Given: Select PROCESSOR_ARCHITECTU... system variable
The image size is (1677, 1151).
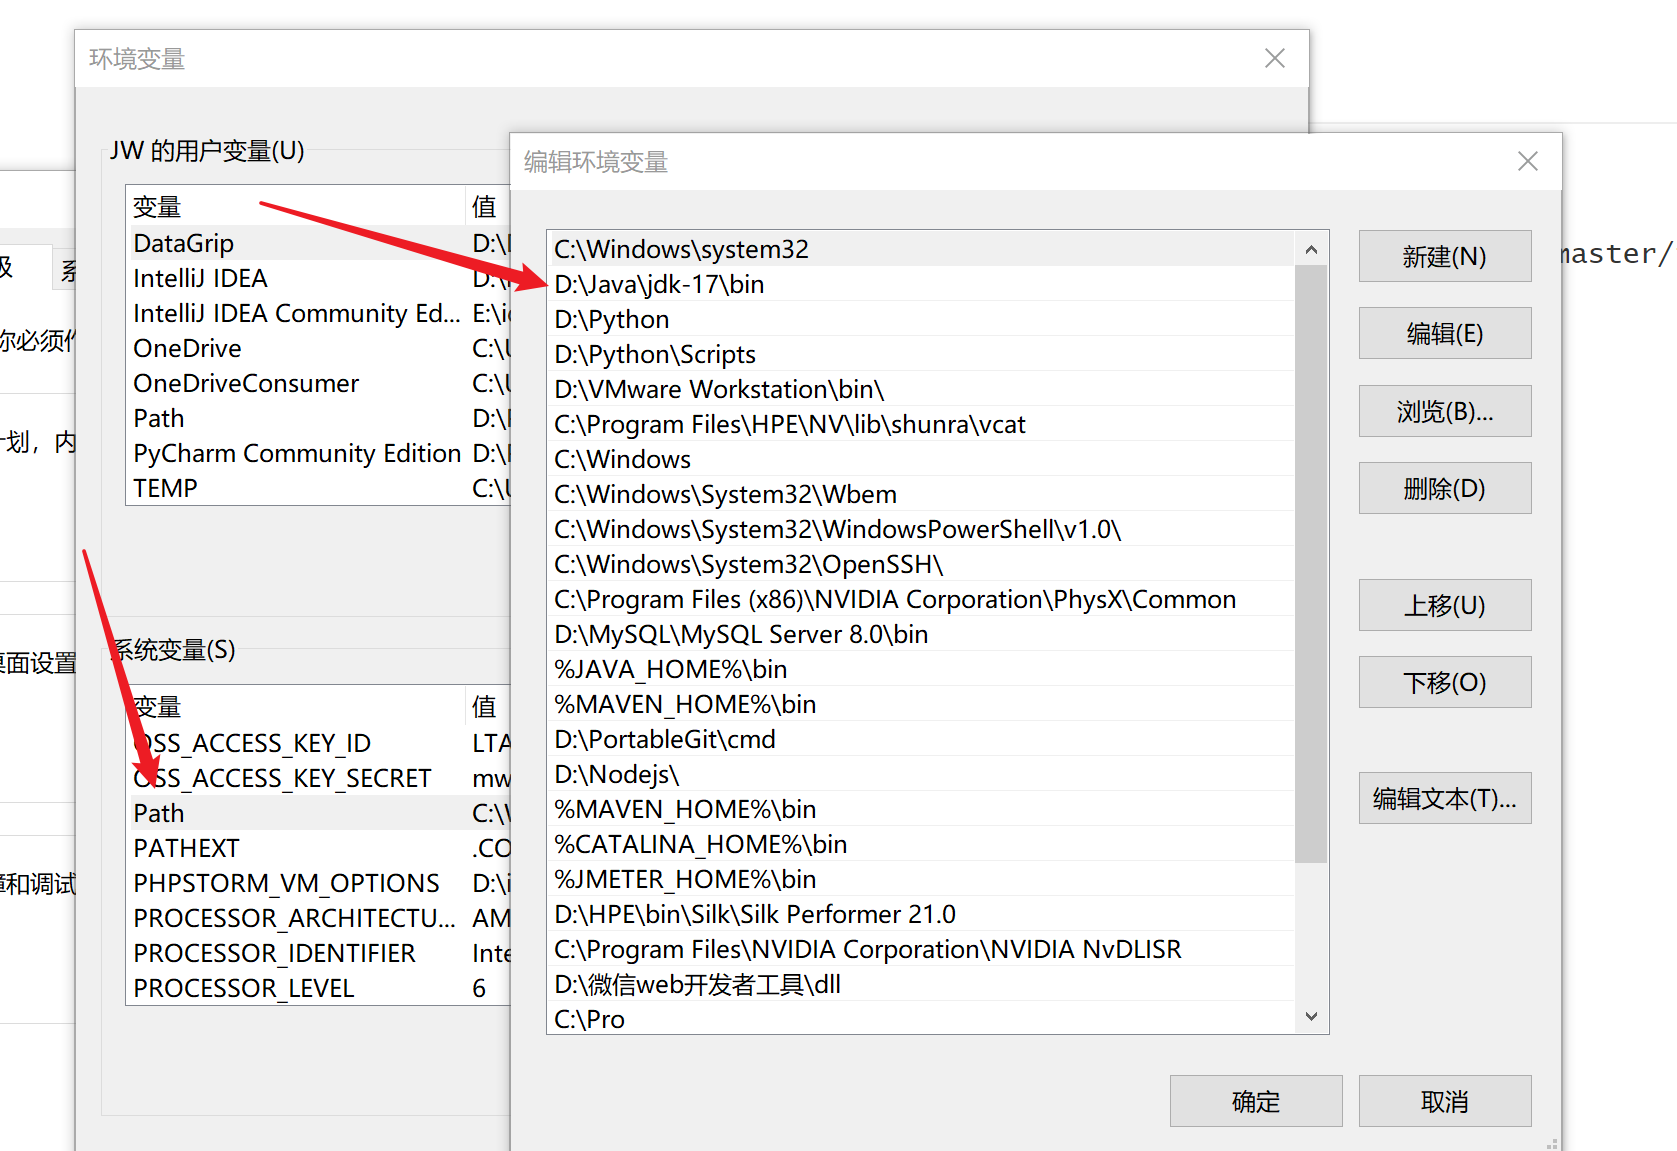Looking at the screenshot, I should coord(318,918).
